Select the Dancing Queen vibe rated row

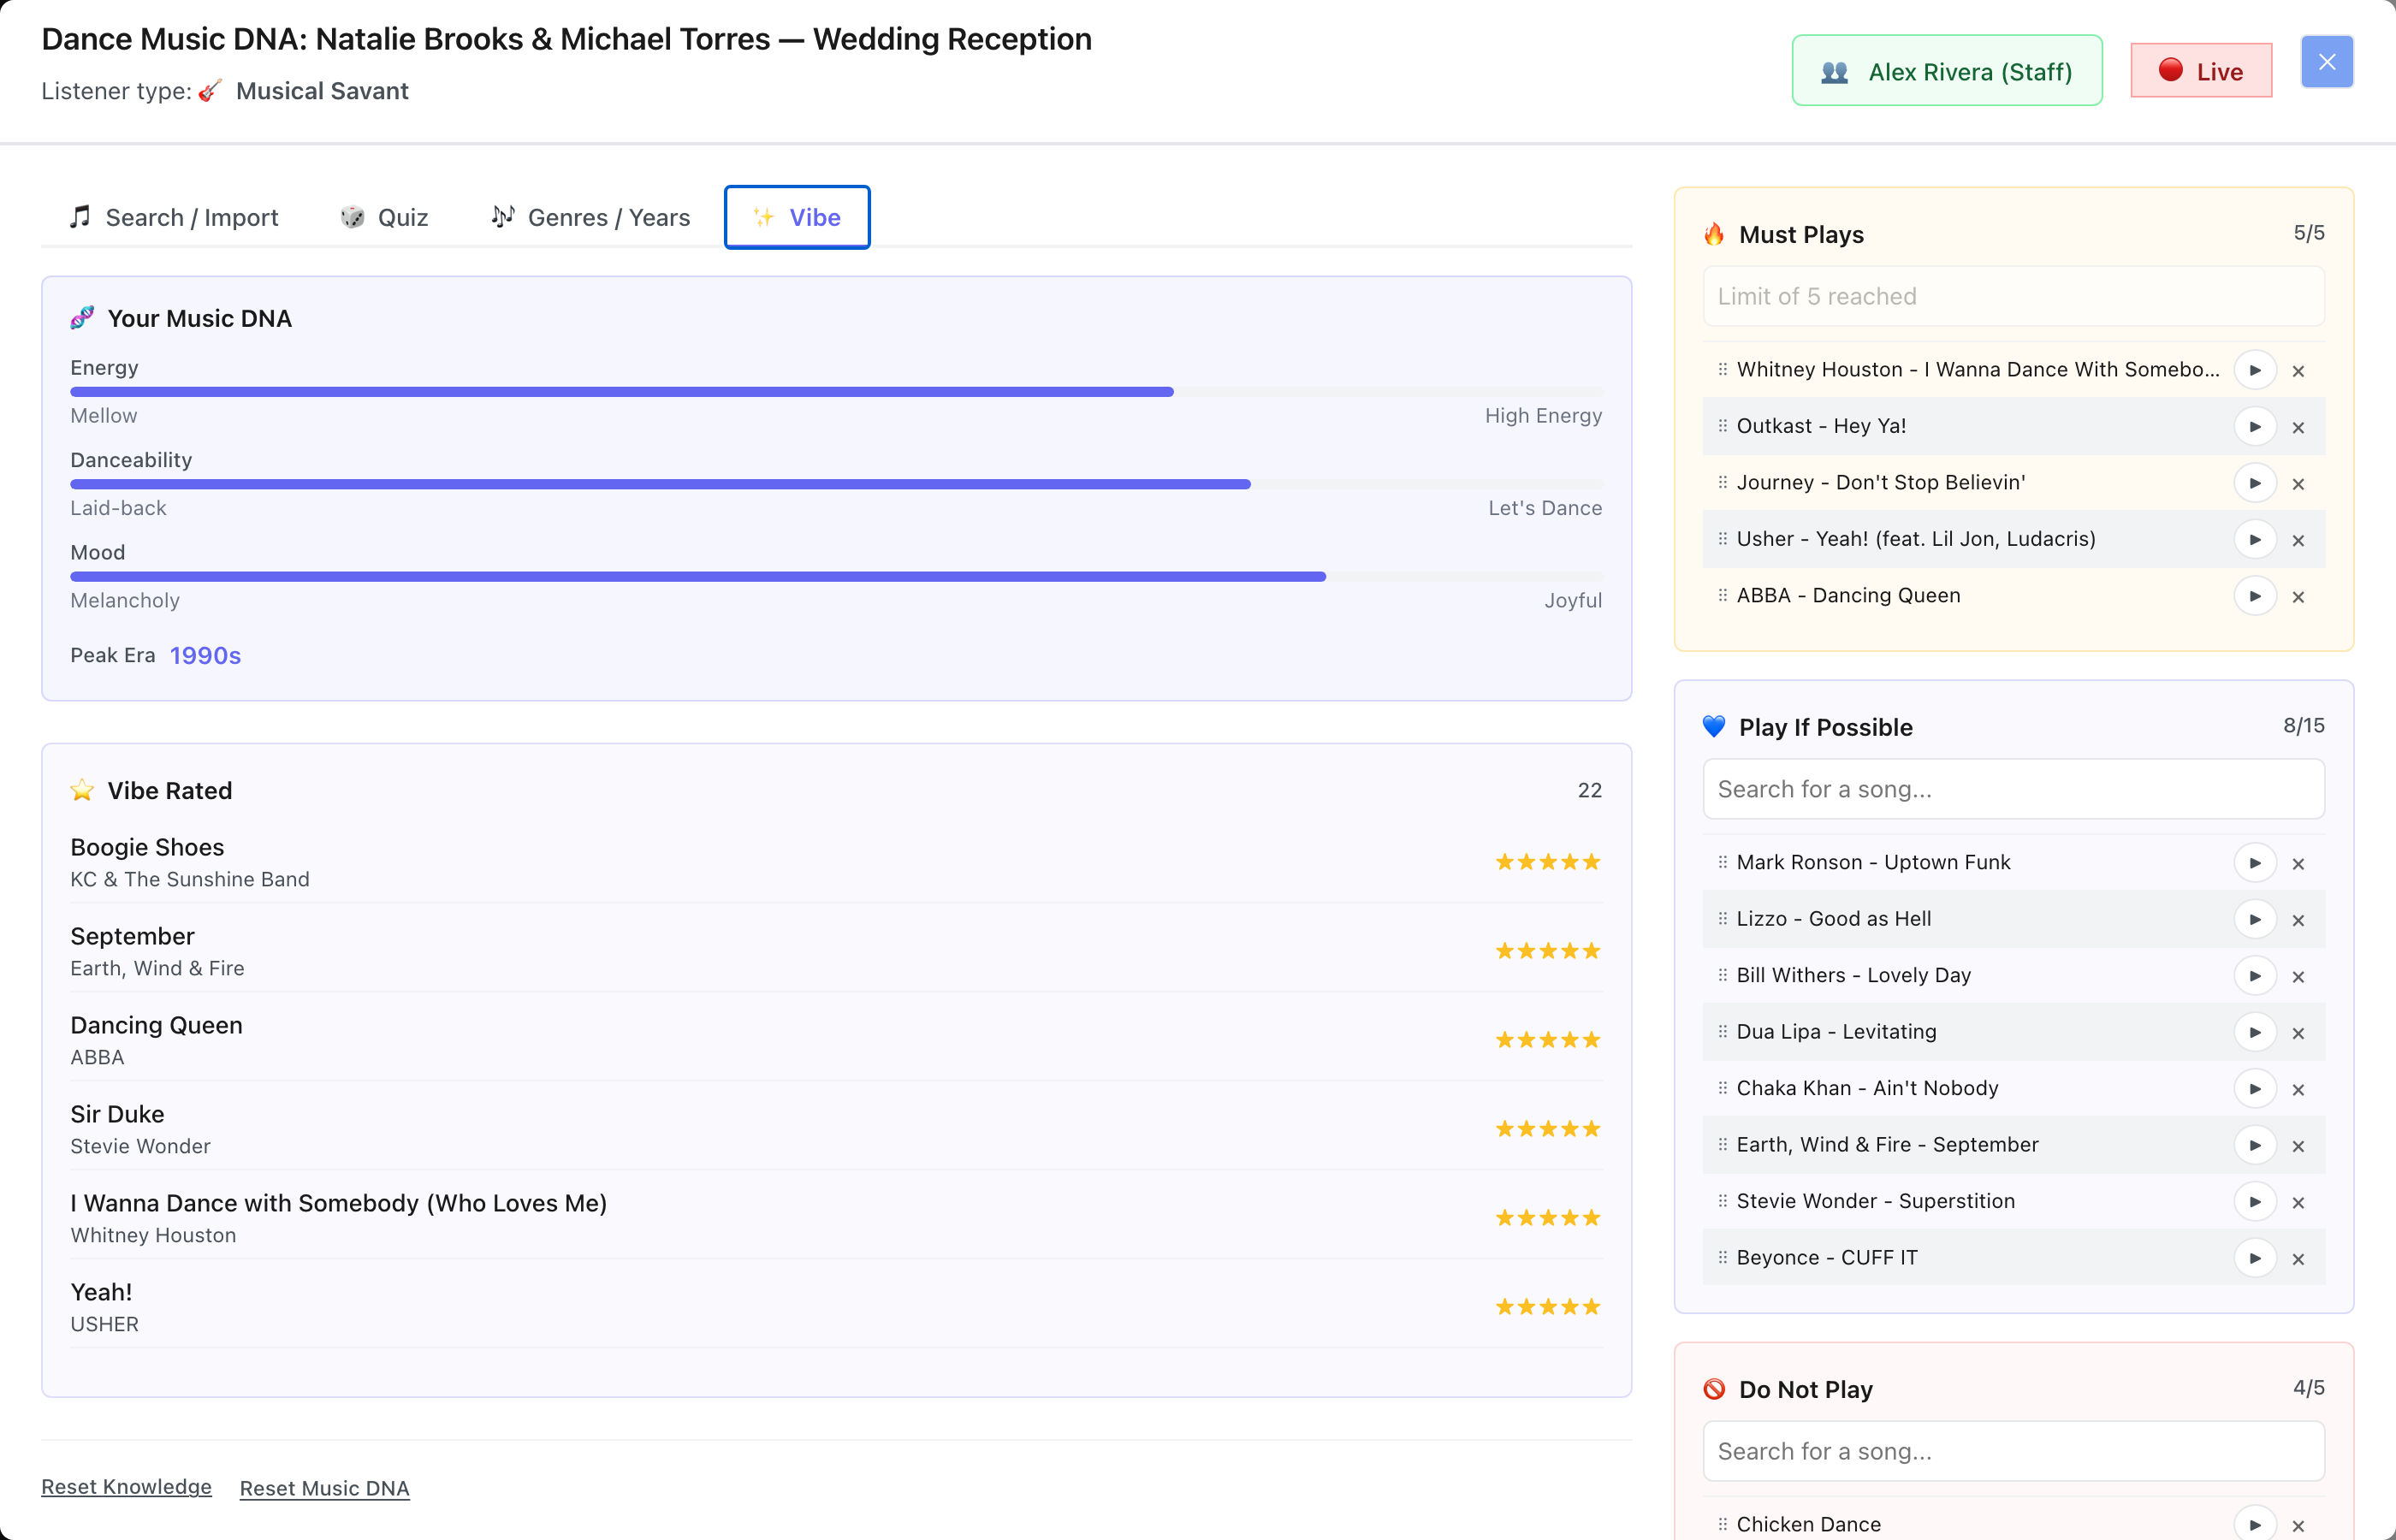coord(836,1039)
